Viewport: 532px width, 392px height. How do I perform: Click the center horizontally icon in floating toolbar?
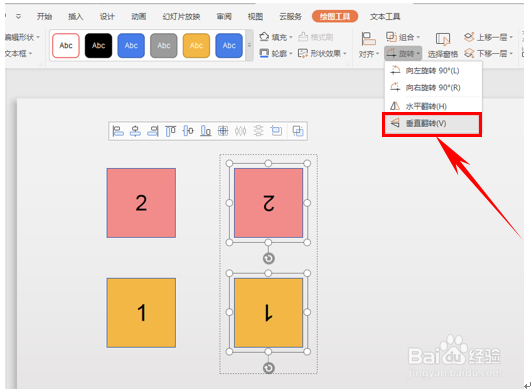click(135, 131)
